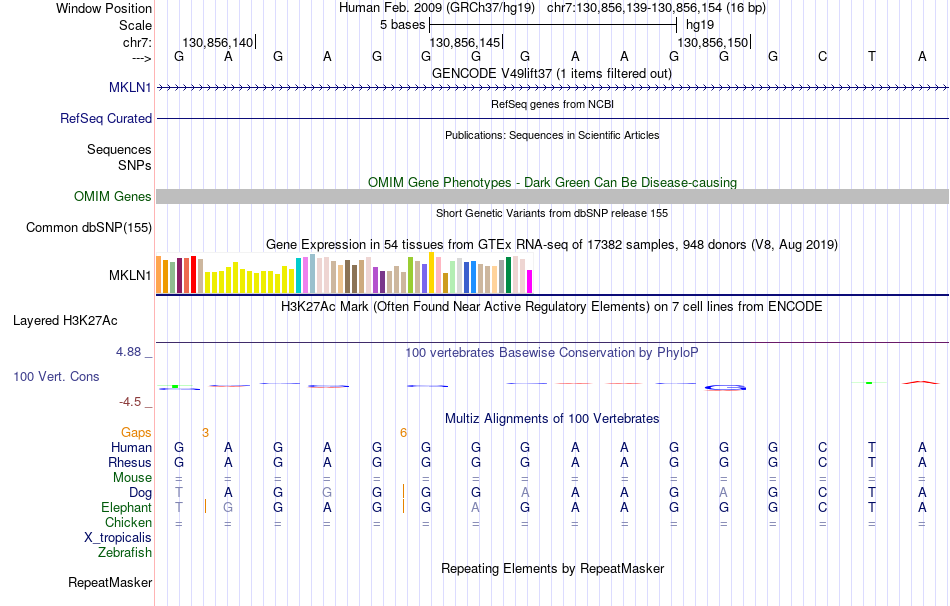This screenshot has height=606, width=950.
Task: Click the Window Position label
Action: coord(104,8)
